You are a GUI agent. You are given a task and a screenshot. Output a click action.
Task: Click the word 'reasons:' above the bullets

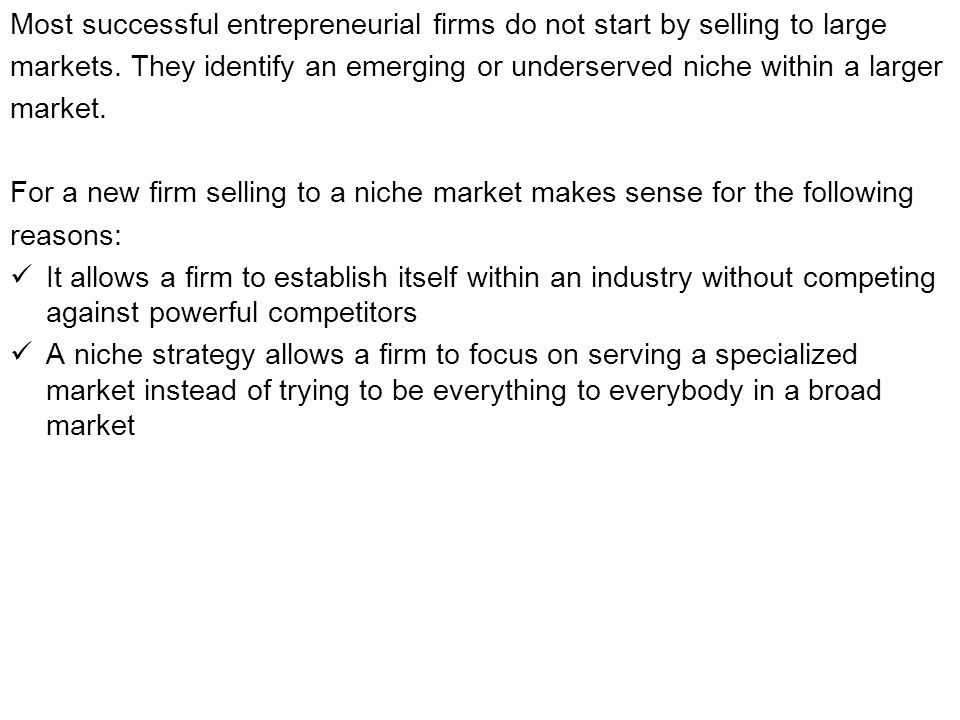pos(66,236)
